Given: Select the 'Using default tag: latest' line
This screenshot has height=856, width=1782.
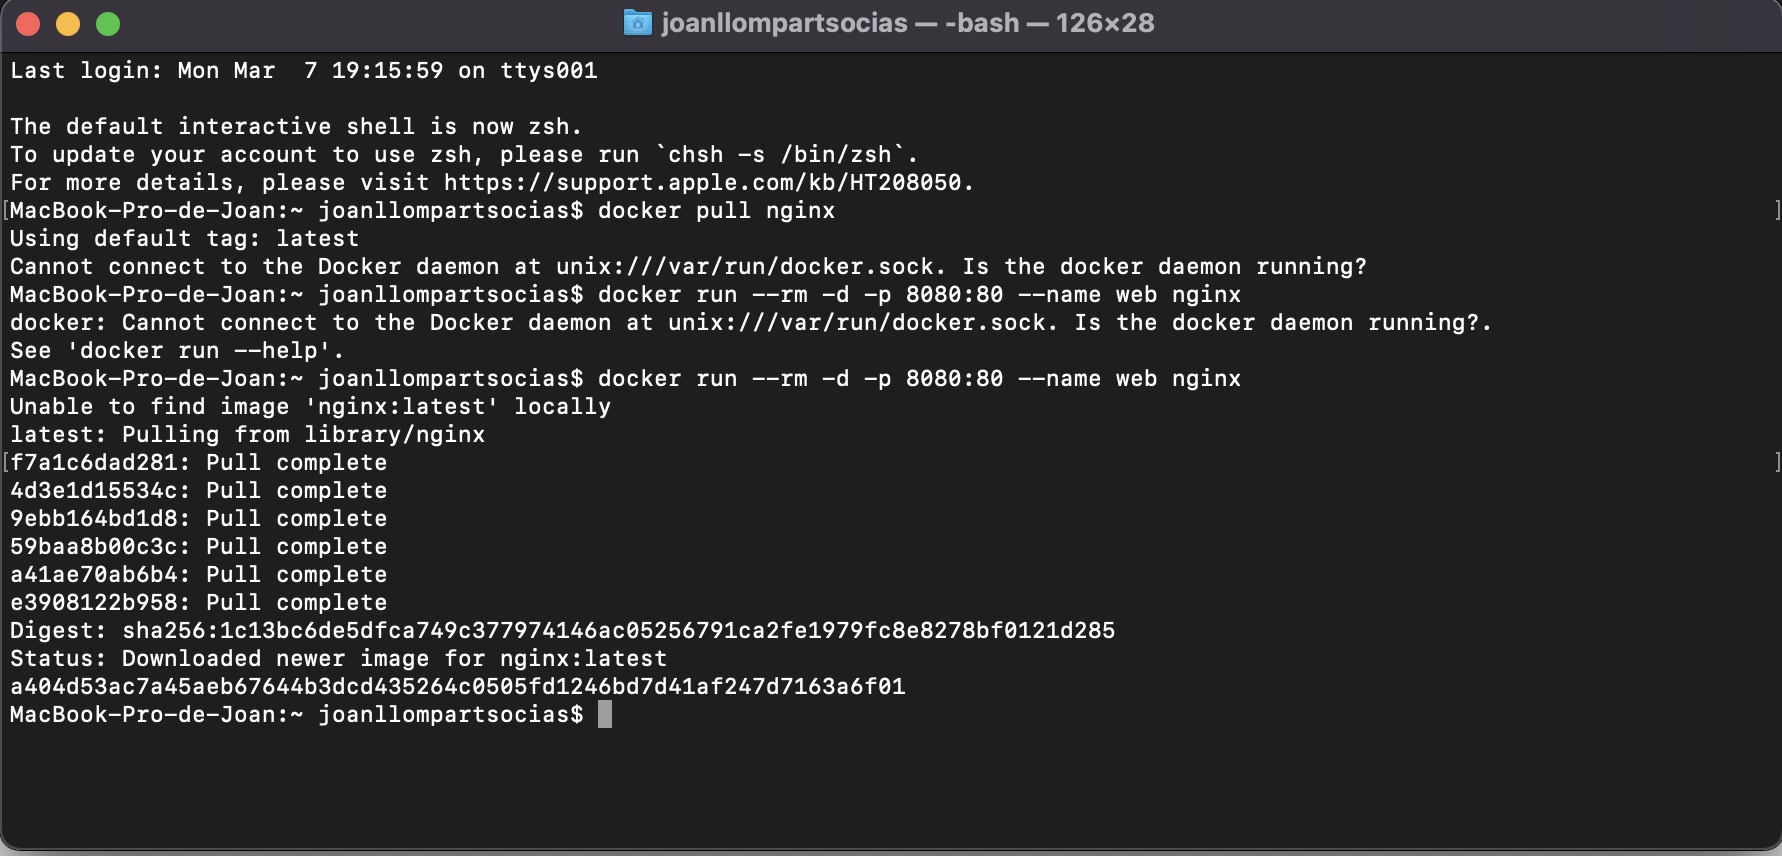Looking at the screenshot, I should click(184, 238).
